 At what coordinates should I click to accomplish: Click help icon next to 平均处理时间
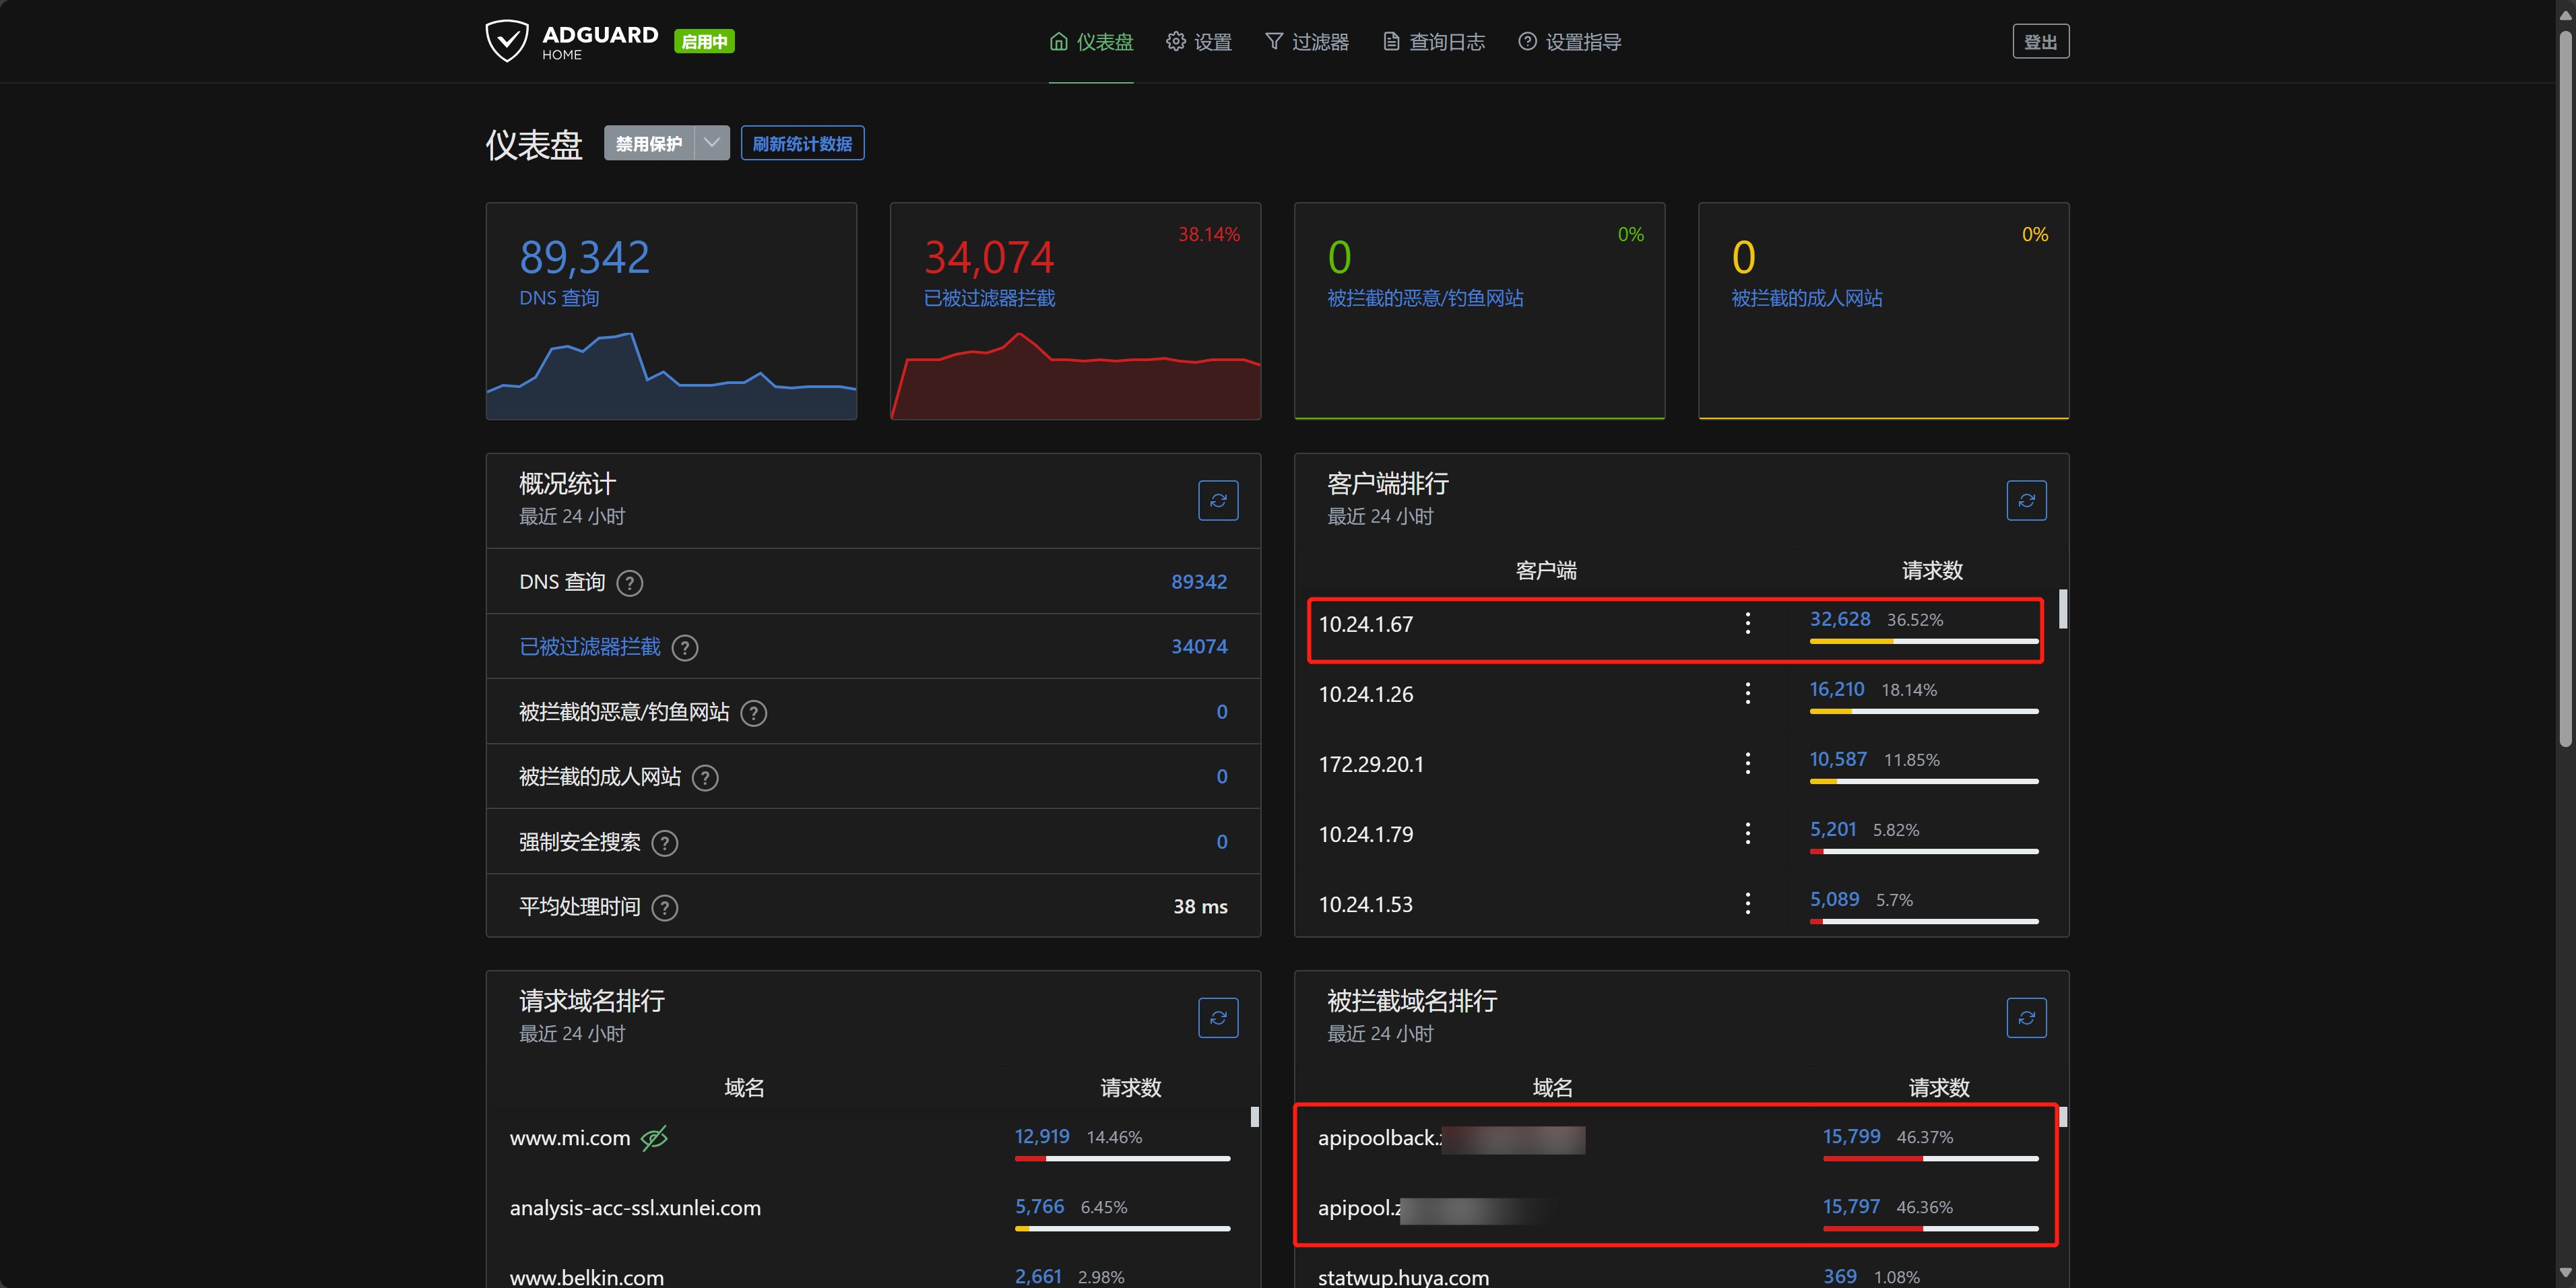664,908
